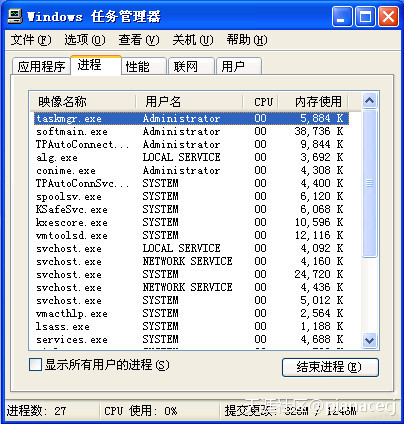Open the 选项(O) menu
This screenshot has height=424, width=404.
coord(85,40)
